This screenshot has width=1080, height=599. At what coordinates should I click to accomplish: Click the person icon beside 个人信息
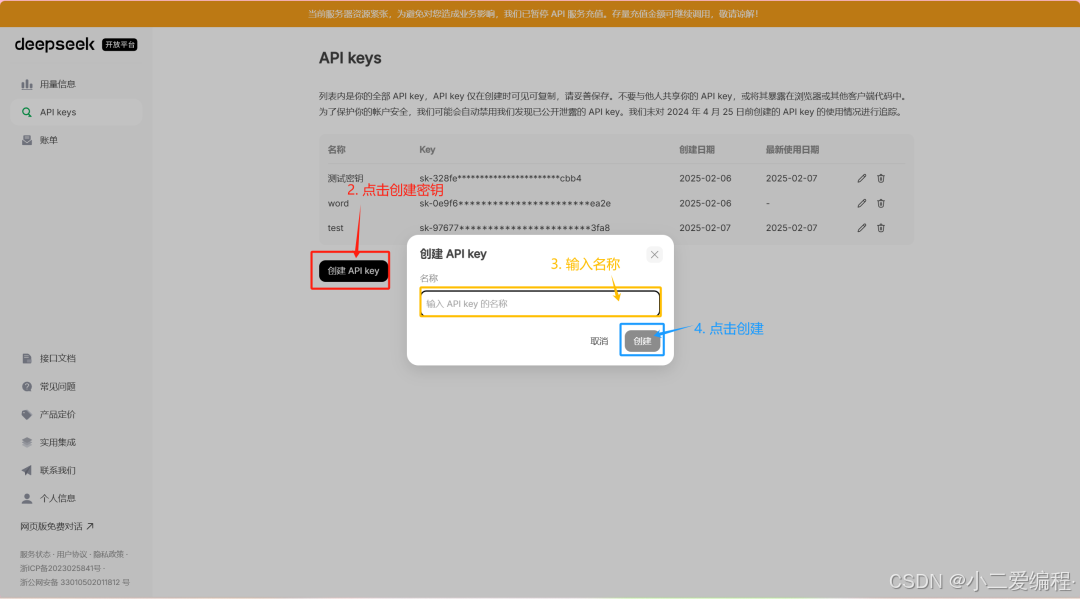(x=27, y=498)
